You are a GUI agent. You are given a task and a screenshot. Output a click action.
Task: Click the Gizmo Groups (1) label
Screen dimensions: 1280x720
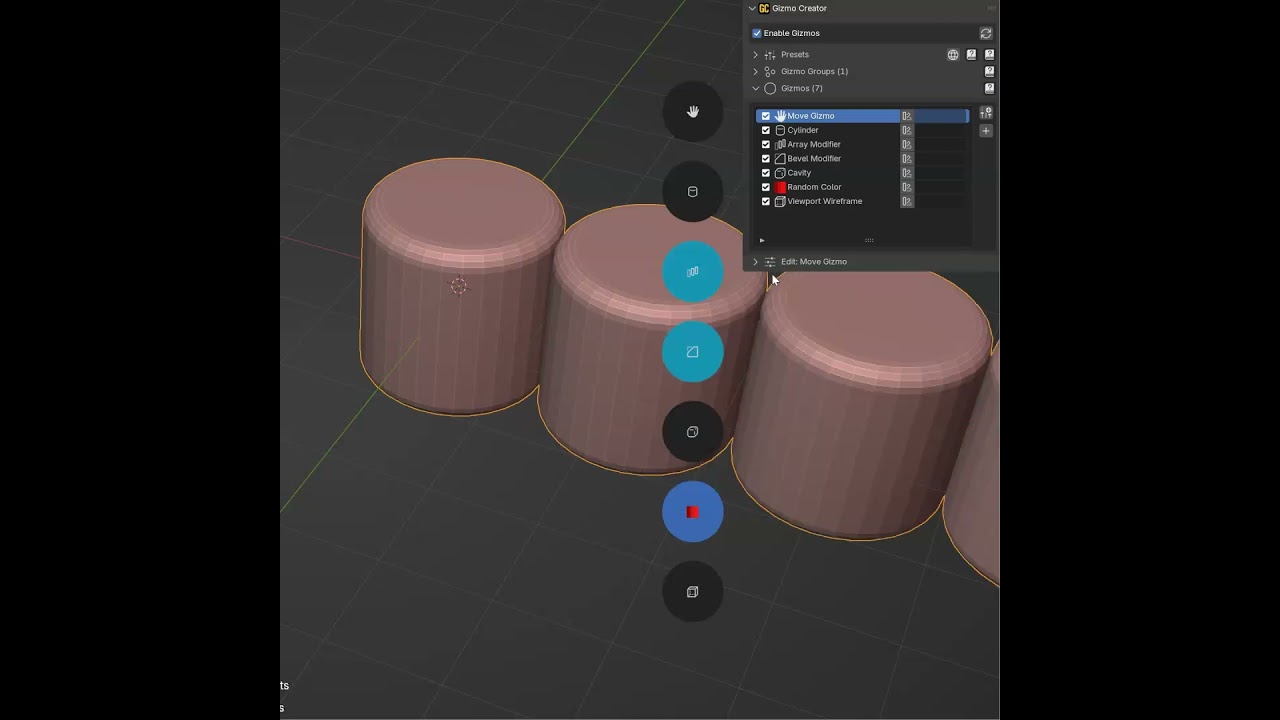(814, 71)
